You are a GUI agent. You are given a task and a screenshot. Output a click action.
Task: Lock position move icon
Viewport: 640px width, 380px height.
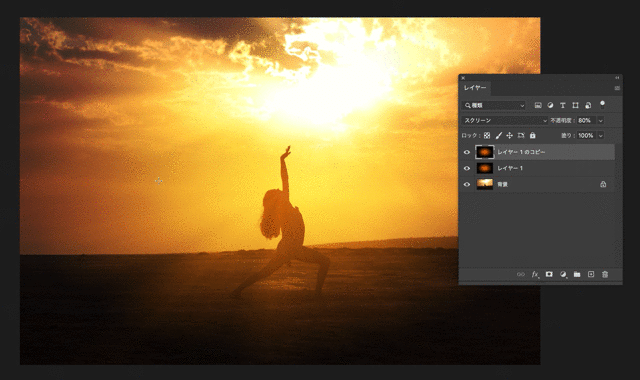click(x=509, y=136)
